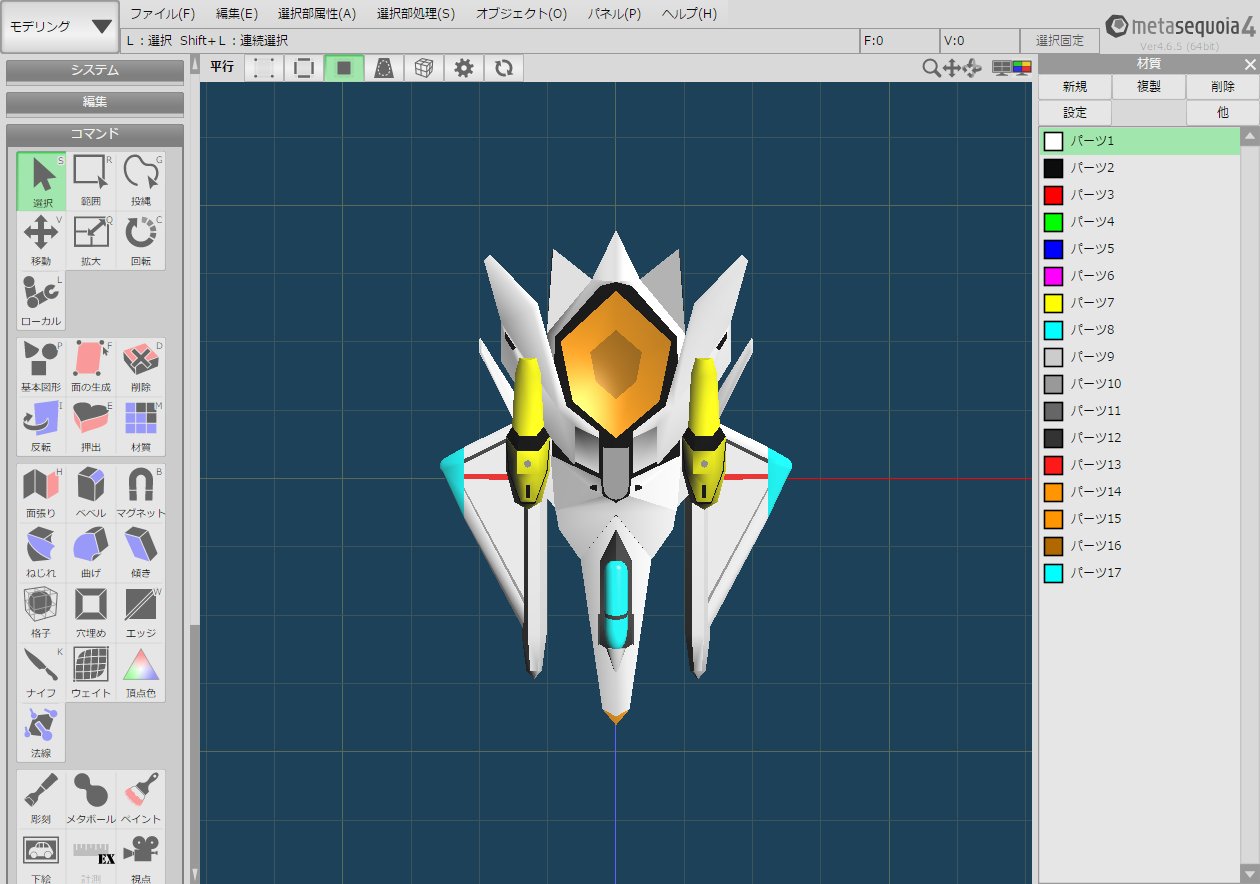Select the 材質 material tool in the command panel
This screenshot has width=1260, height=884.
141,427
